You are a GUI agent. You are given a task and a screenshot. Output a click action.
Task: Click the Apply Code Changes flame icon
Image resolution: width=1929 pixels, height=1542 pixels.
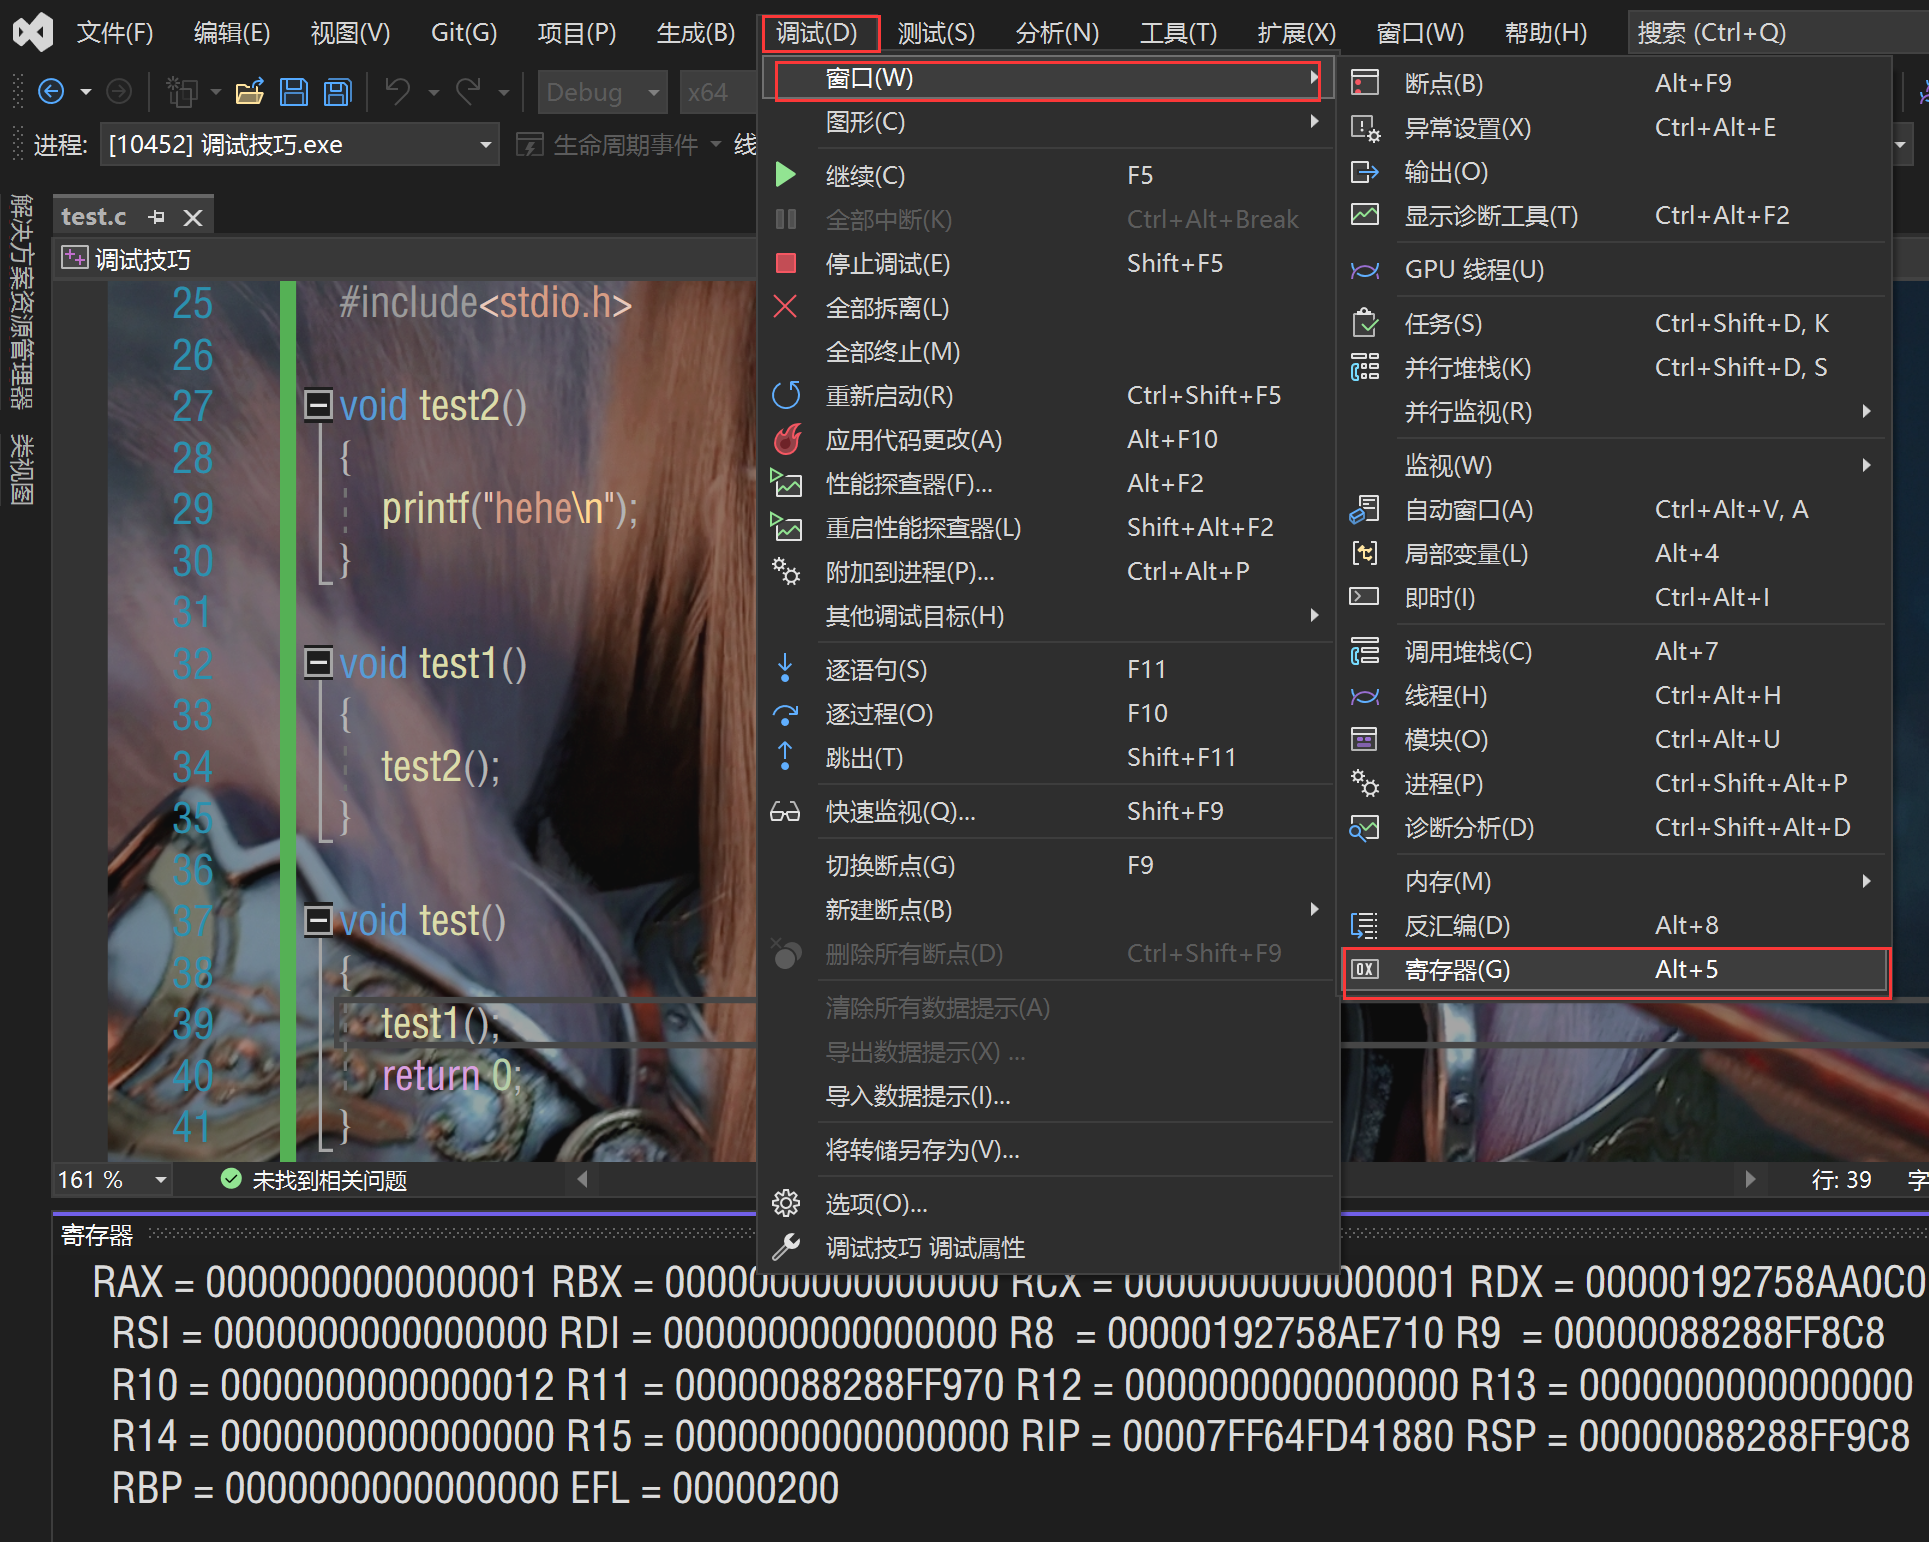(787, 439)
